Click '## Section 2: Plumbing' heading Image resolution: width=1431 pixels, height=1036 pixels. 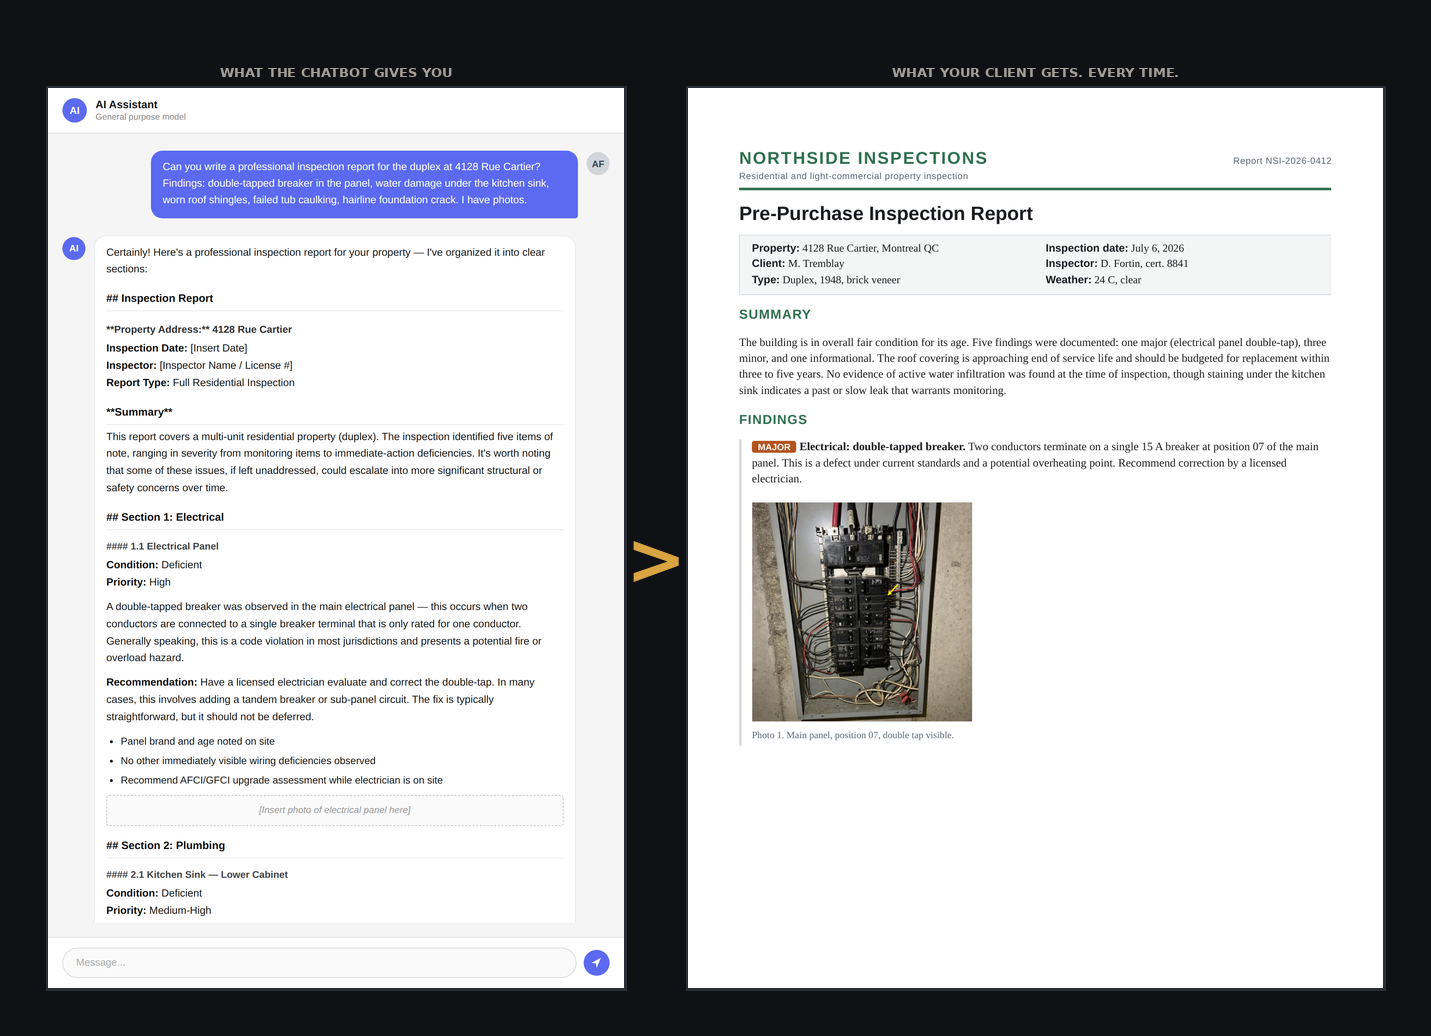[x=166, y=845]
